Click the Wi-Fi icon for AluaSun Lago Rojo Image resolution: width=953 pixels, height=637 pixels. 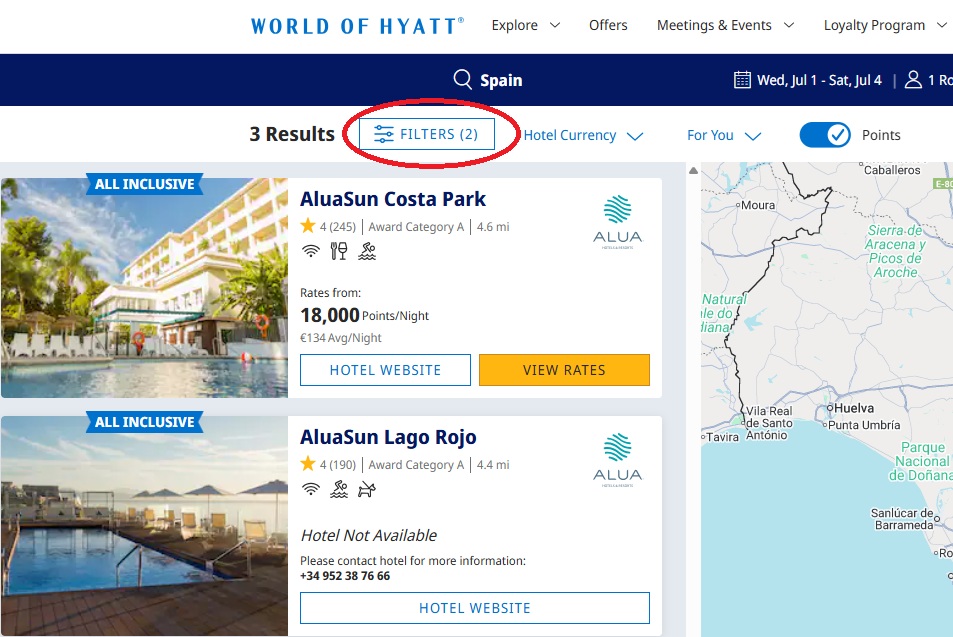click(311, 489)
